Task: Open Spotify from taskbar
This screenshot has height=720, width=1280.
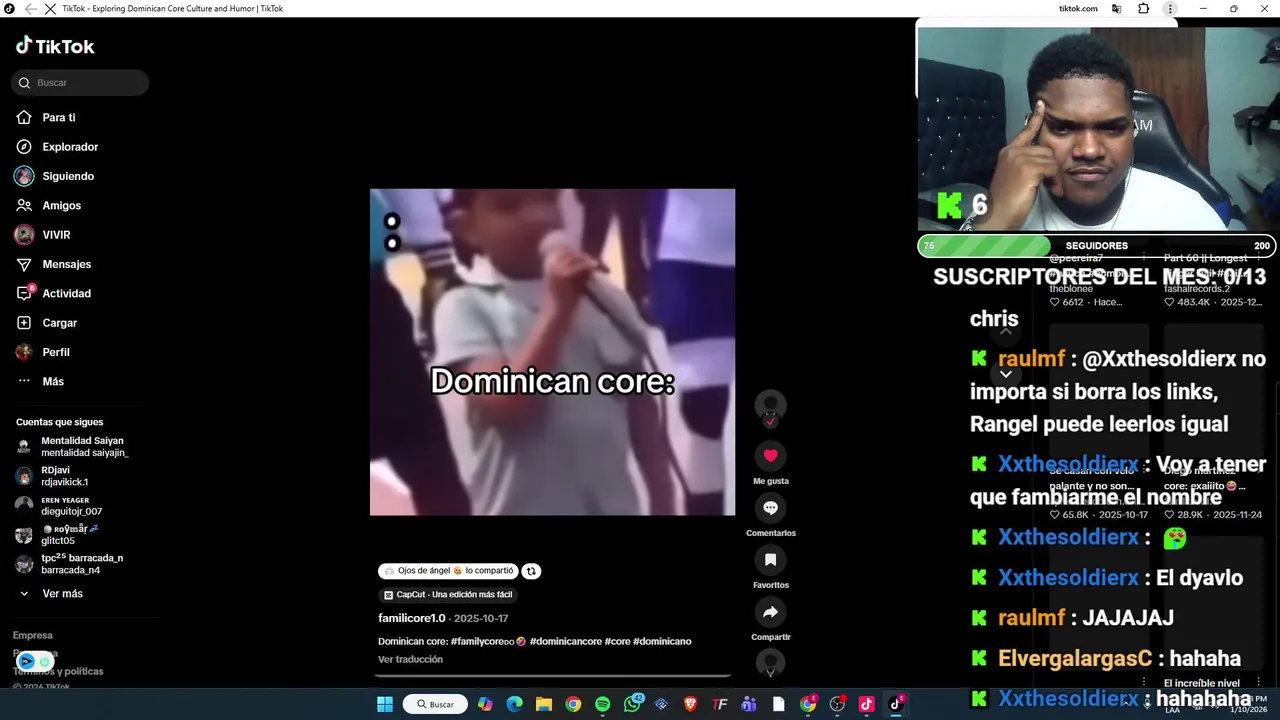Action: click(x=602, y=704)
